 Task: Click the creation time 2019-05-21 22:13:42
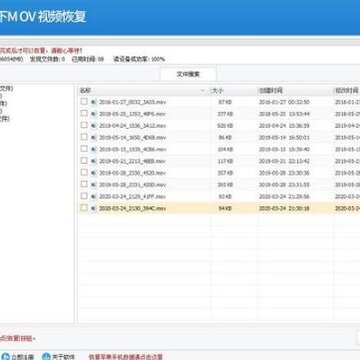(284, 161)
